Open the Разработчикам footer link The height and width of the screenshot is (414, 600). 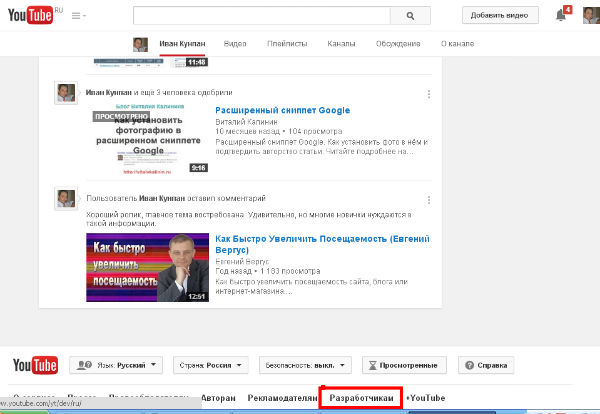click(x=362, y=398)
